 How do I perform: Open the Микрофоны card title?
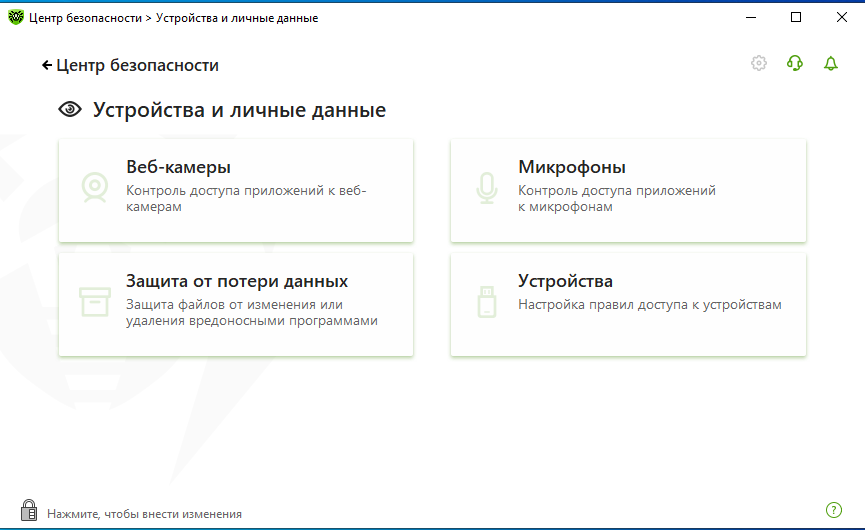pyautogui.click(x=572, y=167)
